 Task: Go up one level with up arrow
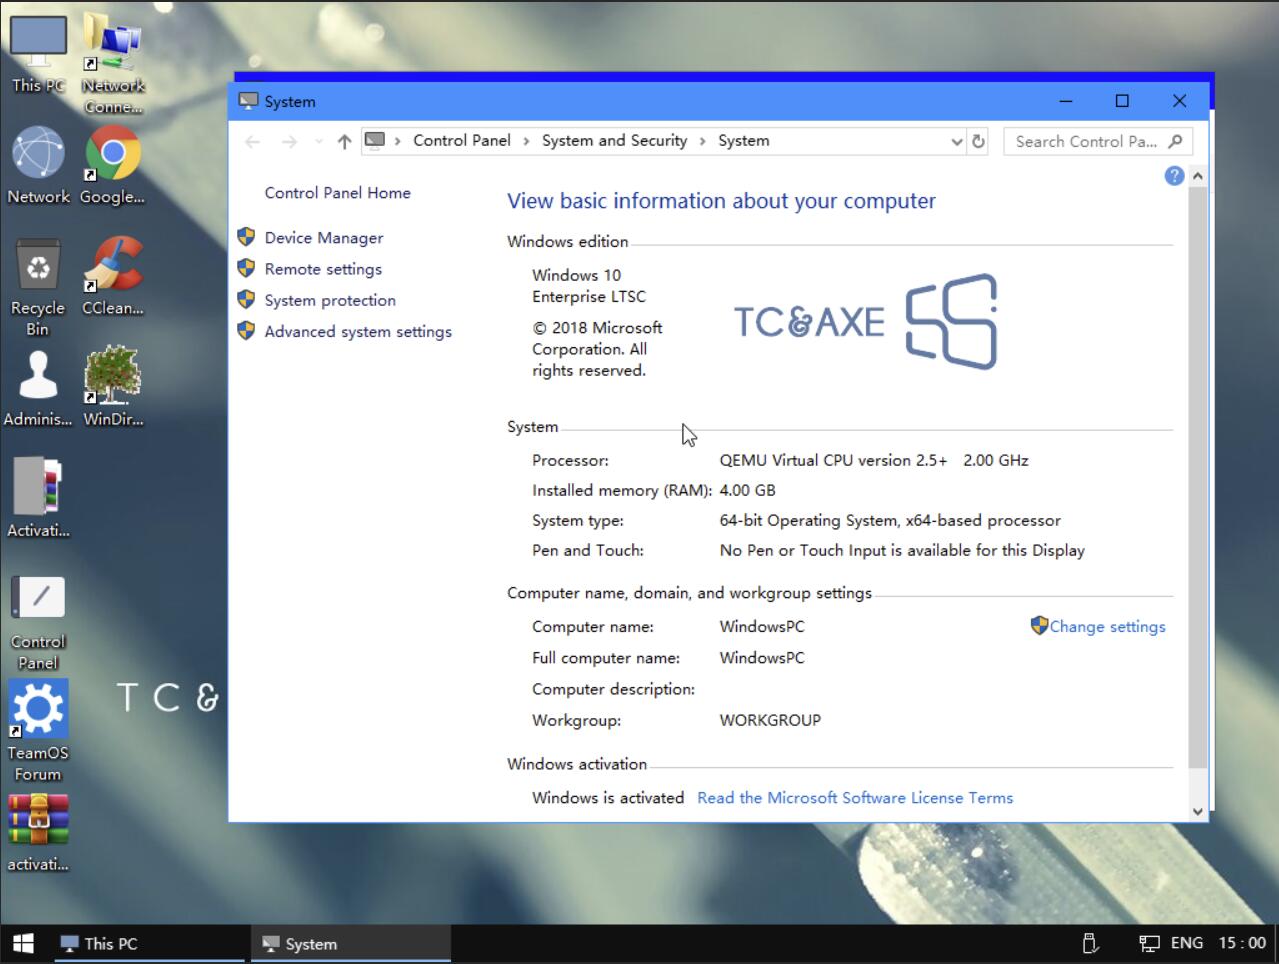point(344,141)
